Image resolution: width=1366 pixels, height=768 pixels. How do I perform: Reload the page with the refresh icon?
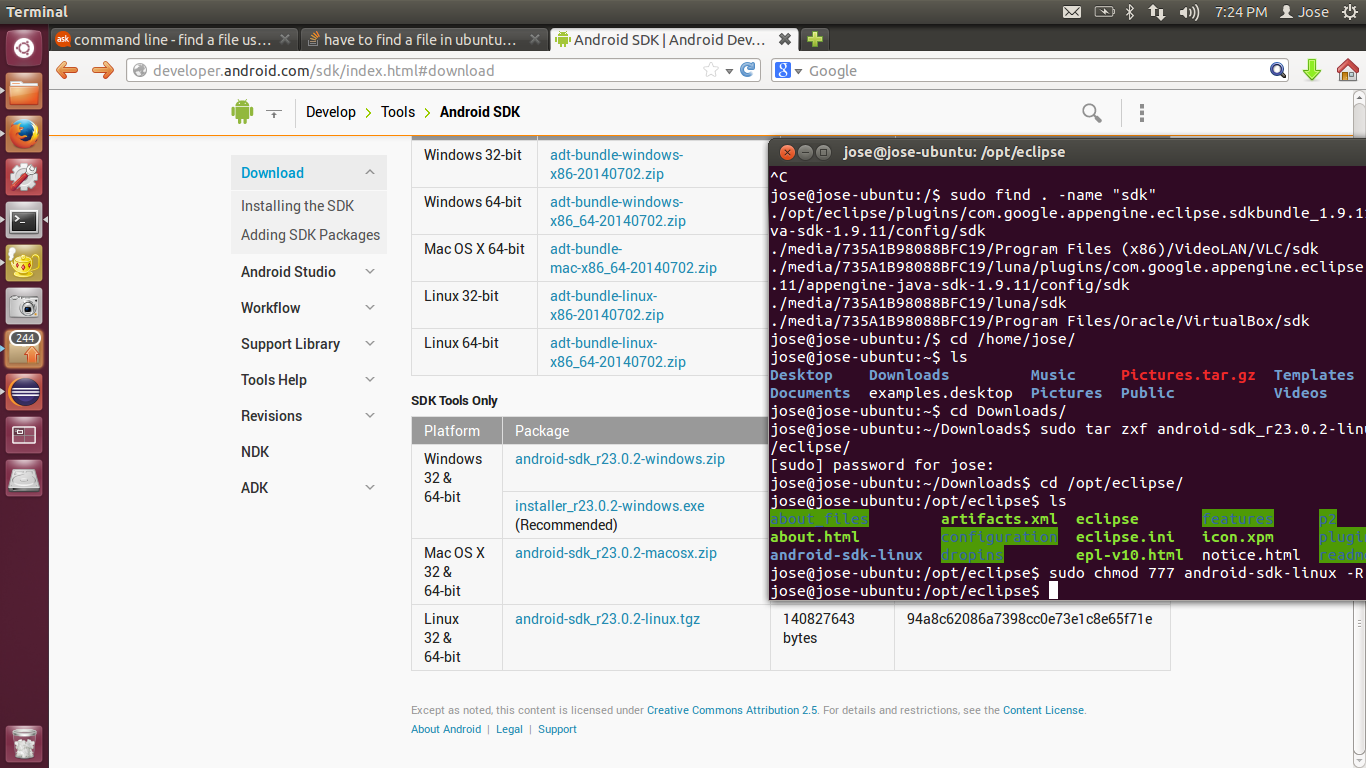(x=748, y=70)
